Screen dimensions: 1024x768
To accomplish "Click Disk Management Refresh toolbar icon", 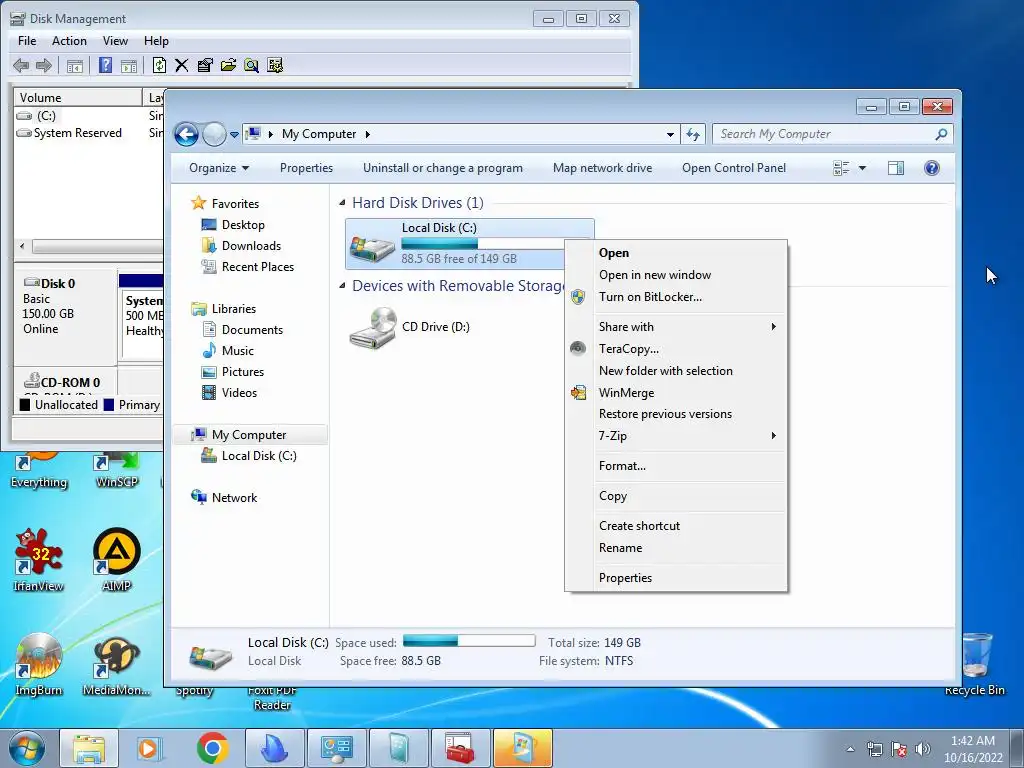I will (159, 65).
